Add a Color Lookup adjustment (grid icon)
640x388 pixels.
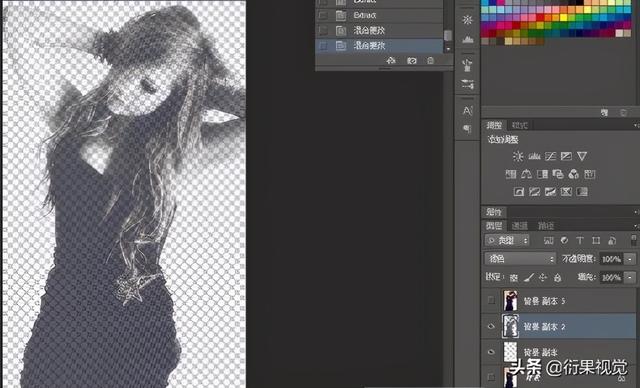click(x=590, y=175)
